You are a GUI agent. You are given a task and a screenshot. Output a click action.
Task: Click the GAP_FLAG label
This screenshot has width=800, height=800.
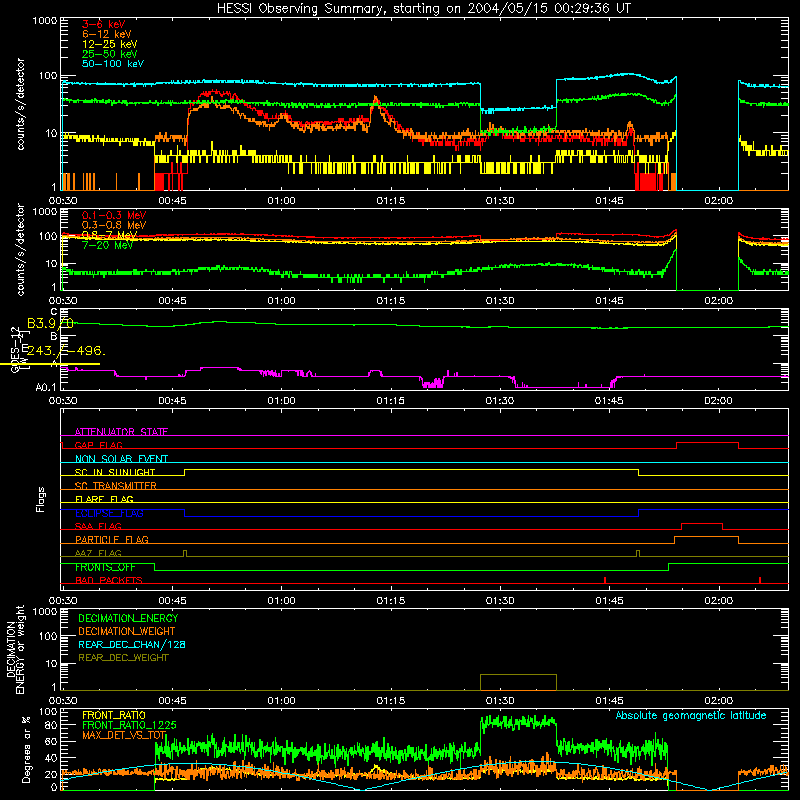pos(98,445)
